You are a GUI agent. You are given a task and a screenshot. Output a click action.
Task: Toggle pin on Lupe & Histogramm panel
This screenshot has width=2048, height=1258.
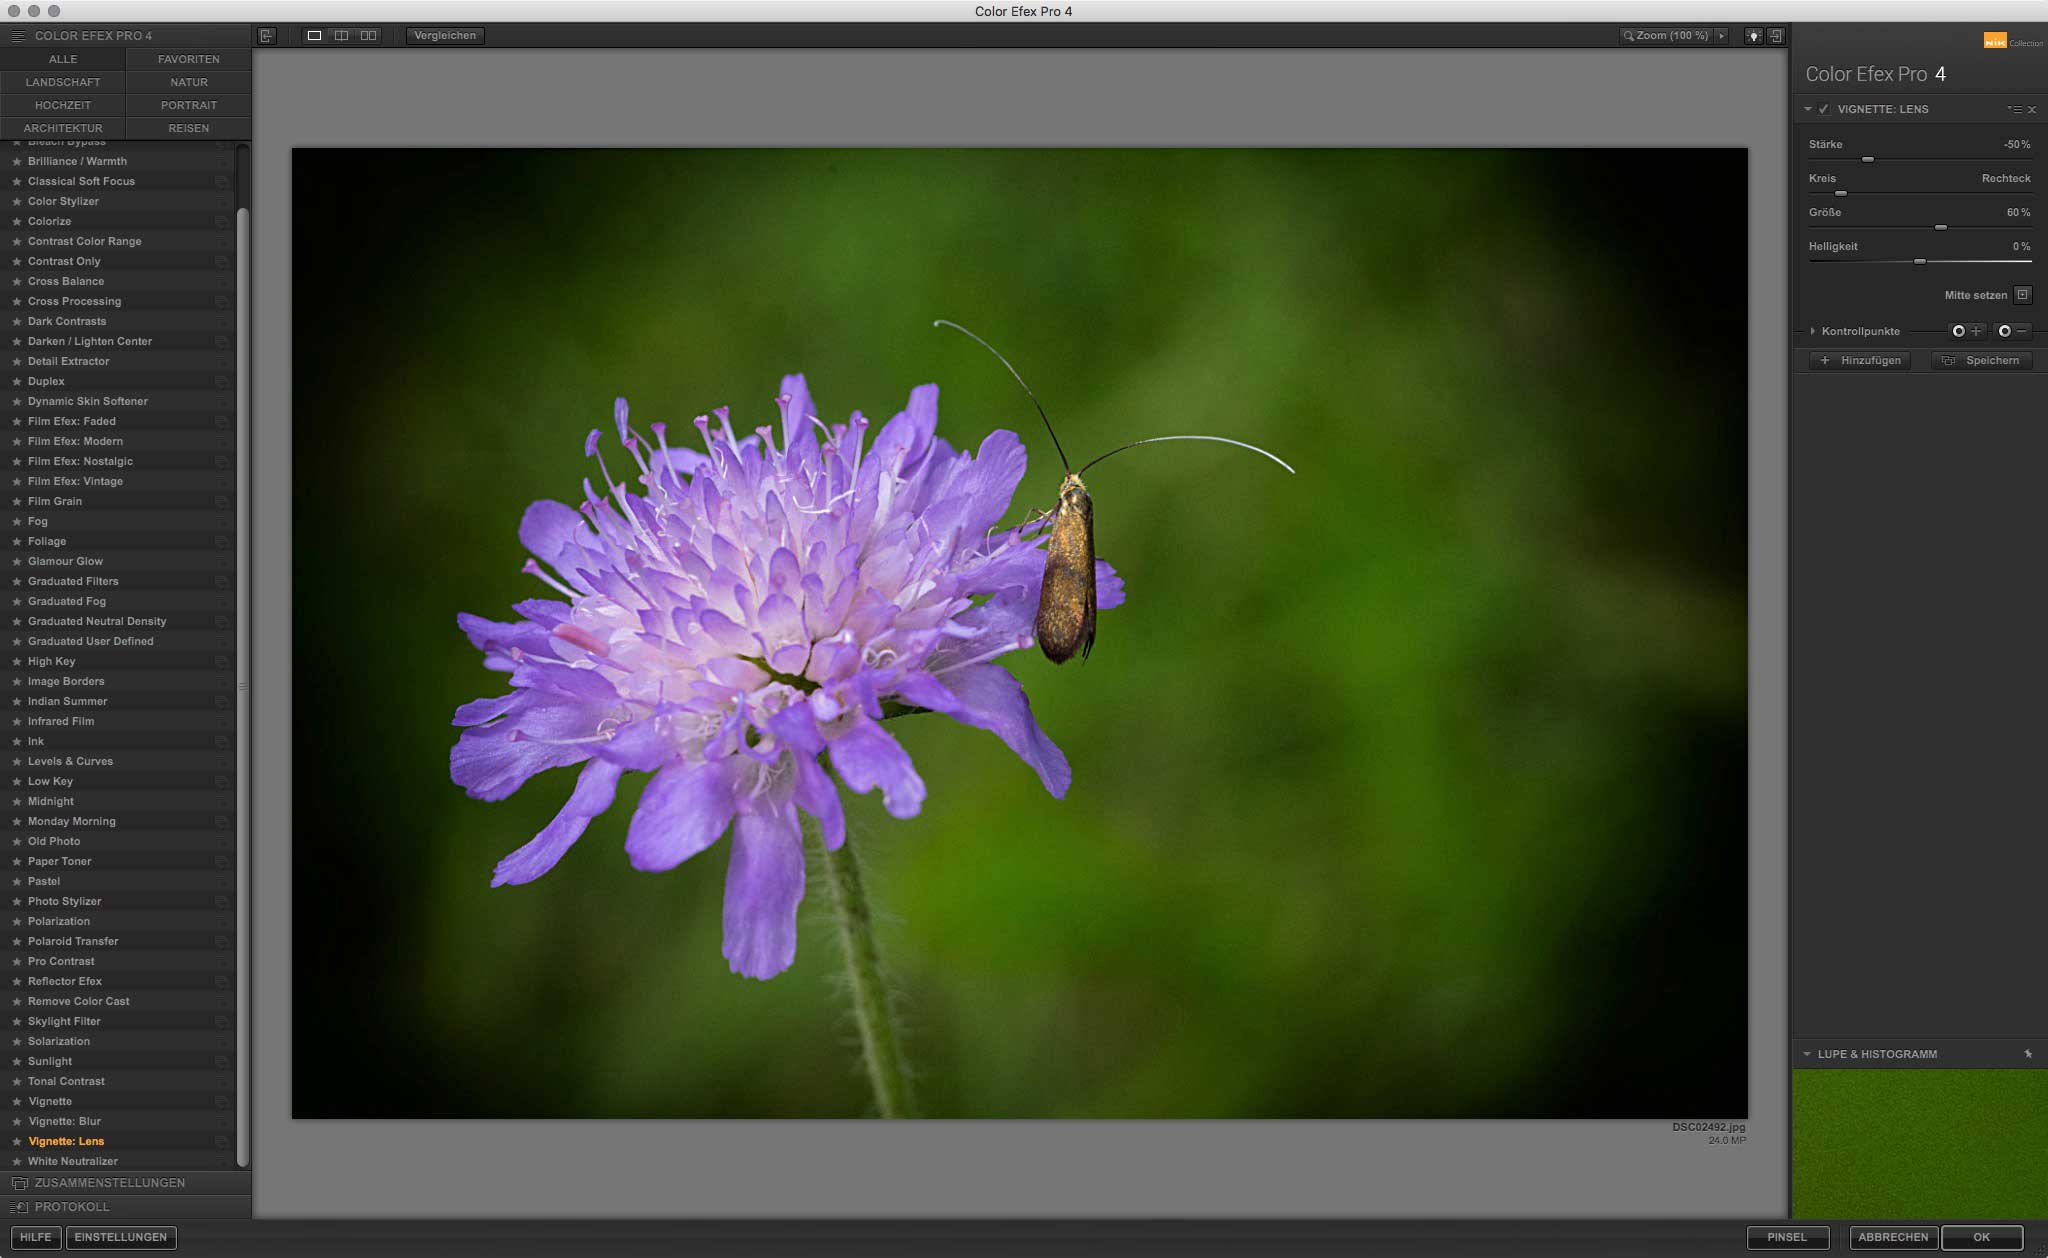pos(2028,1054)
